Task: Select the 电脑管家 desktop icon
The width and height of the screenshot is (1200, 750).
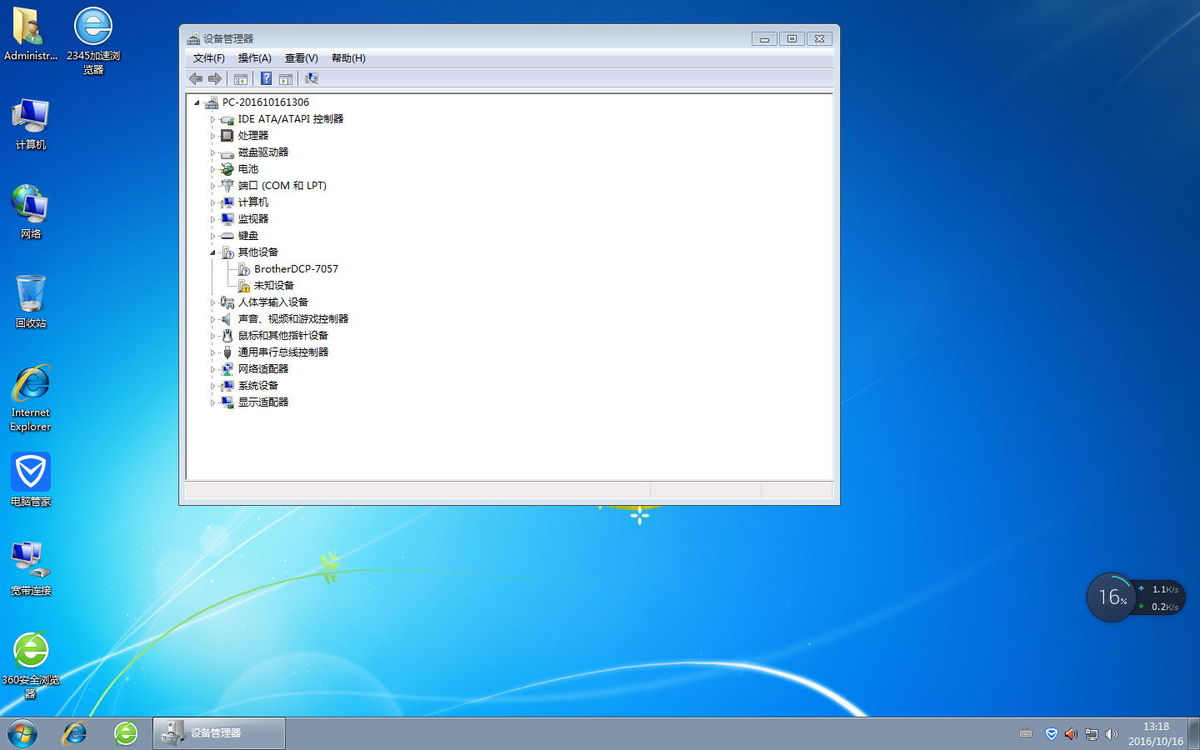Action: [30, 480]
